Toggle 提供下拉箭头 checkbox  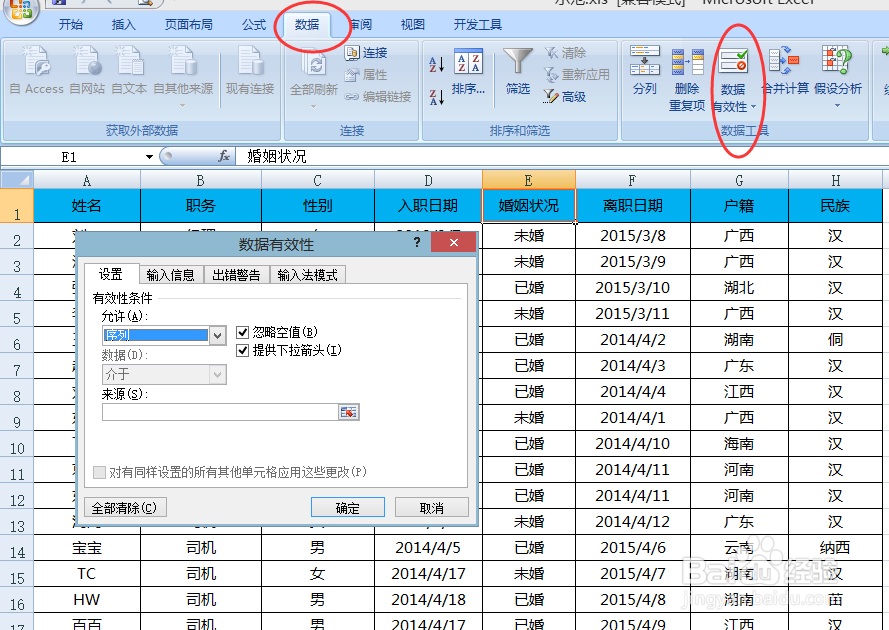tap(243, 350)
